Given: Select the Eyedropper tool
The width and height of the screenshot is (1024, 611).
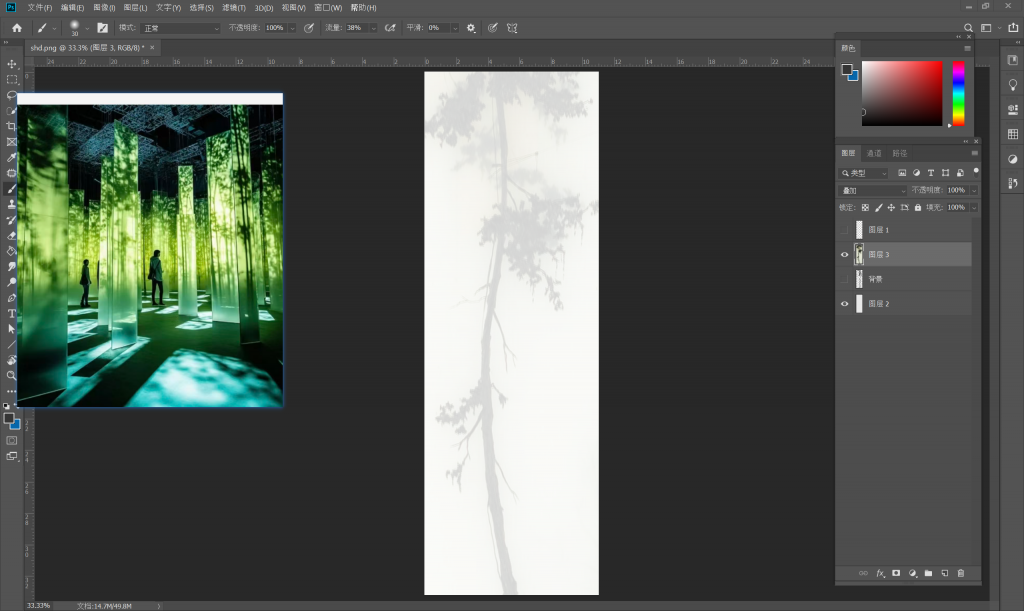Looking at the screenshot, I should coord(12,158).
